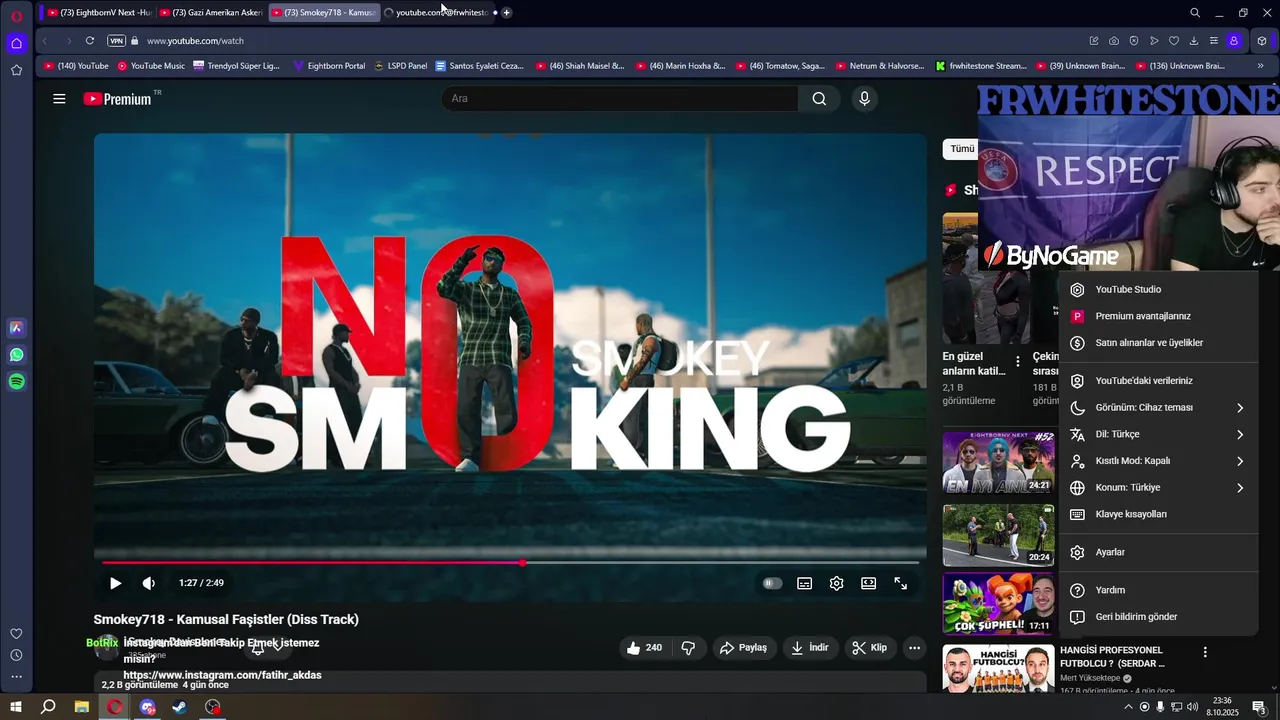1280x720 pixels.
Task: Switch to the EightbornV Next browser tab
Action: point(98,13)
